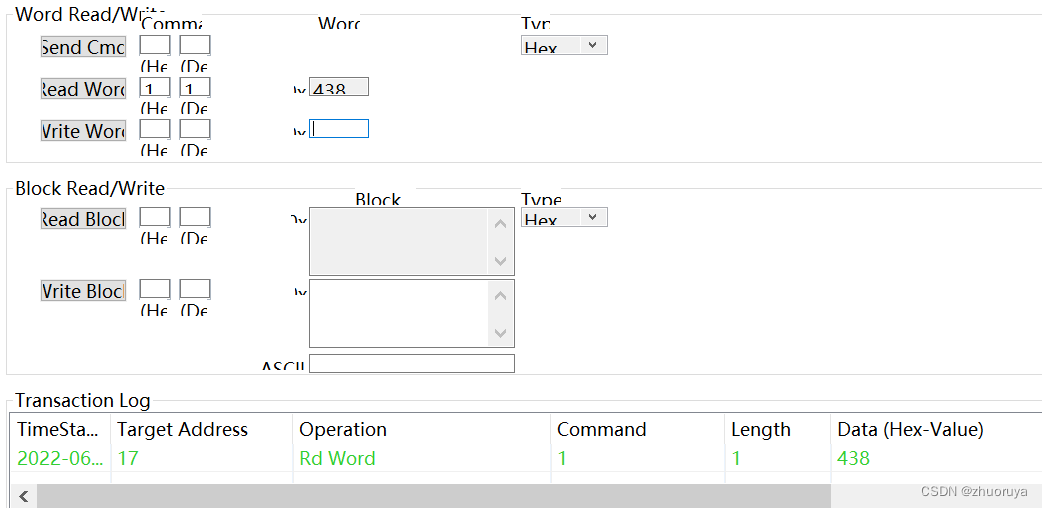1042x508 pixels.
Task: Click Read Block area scroll up arrow
Action: (500, 223)
